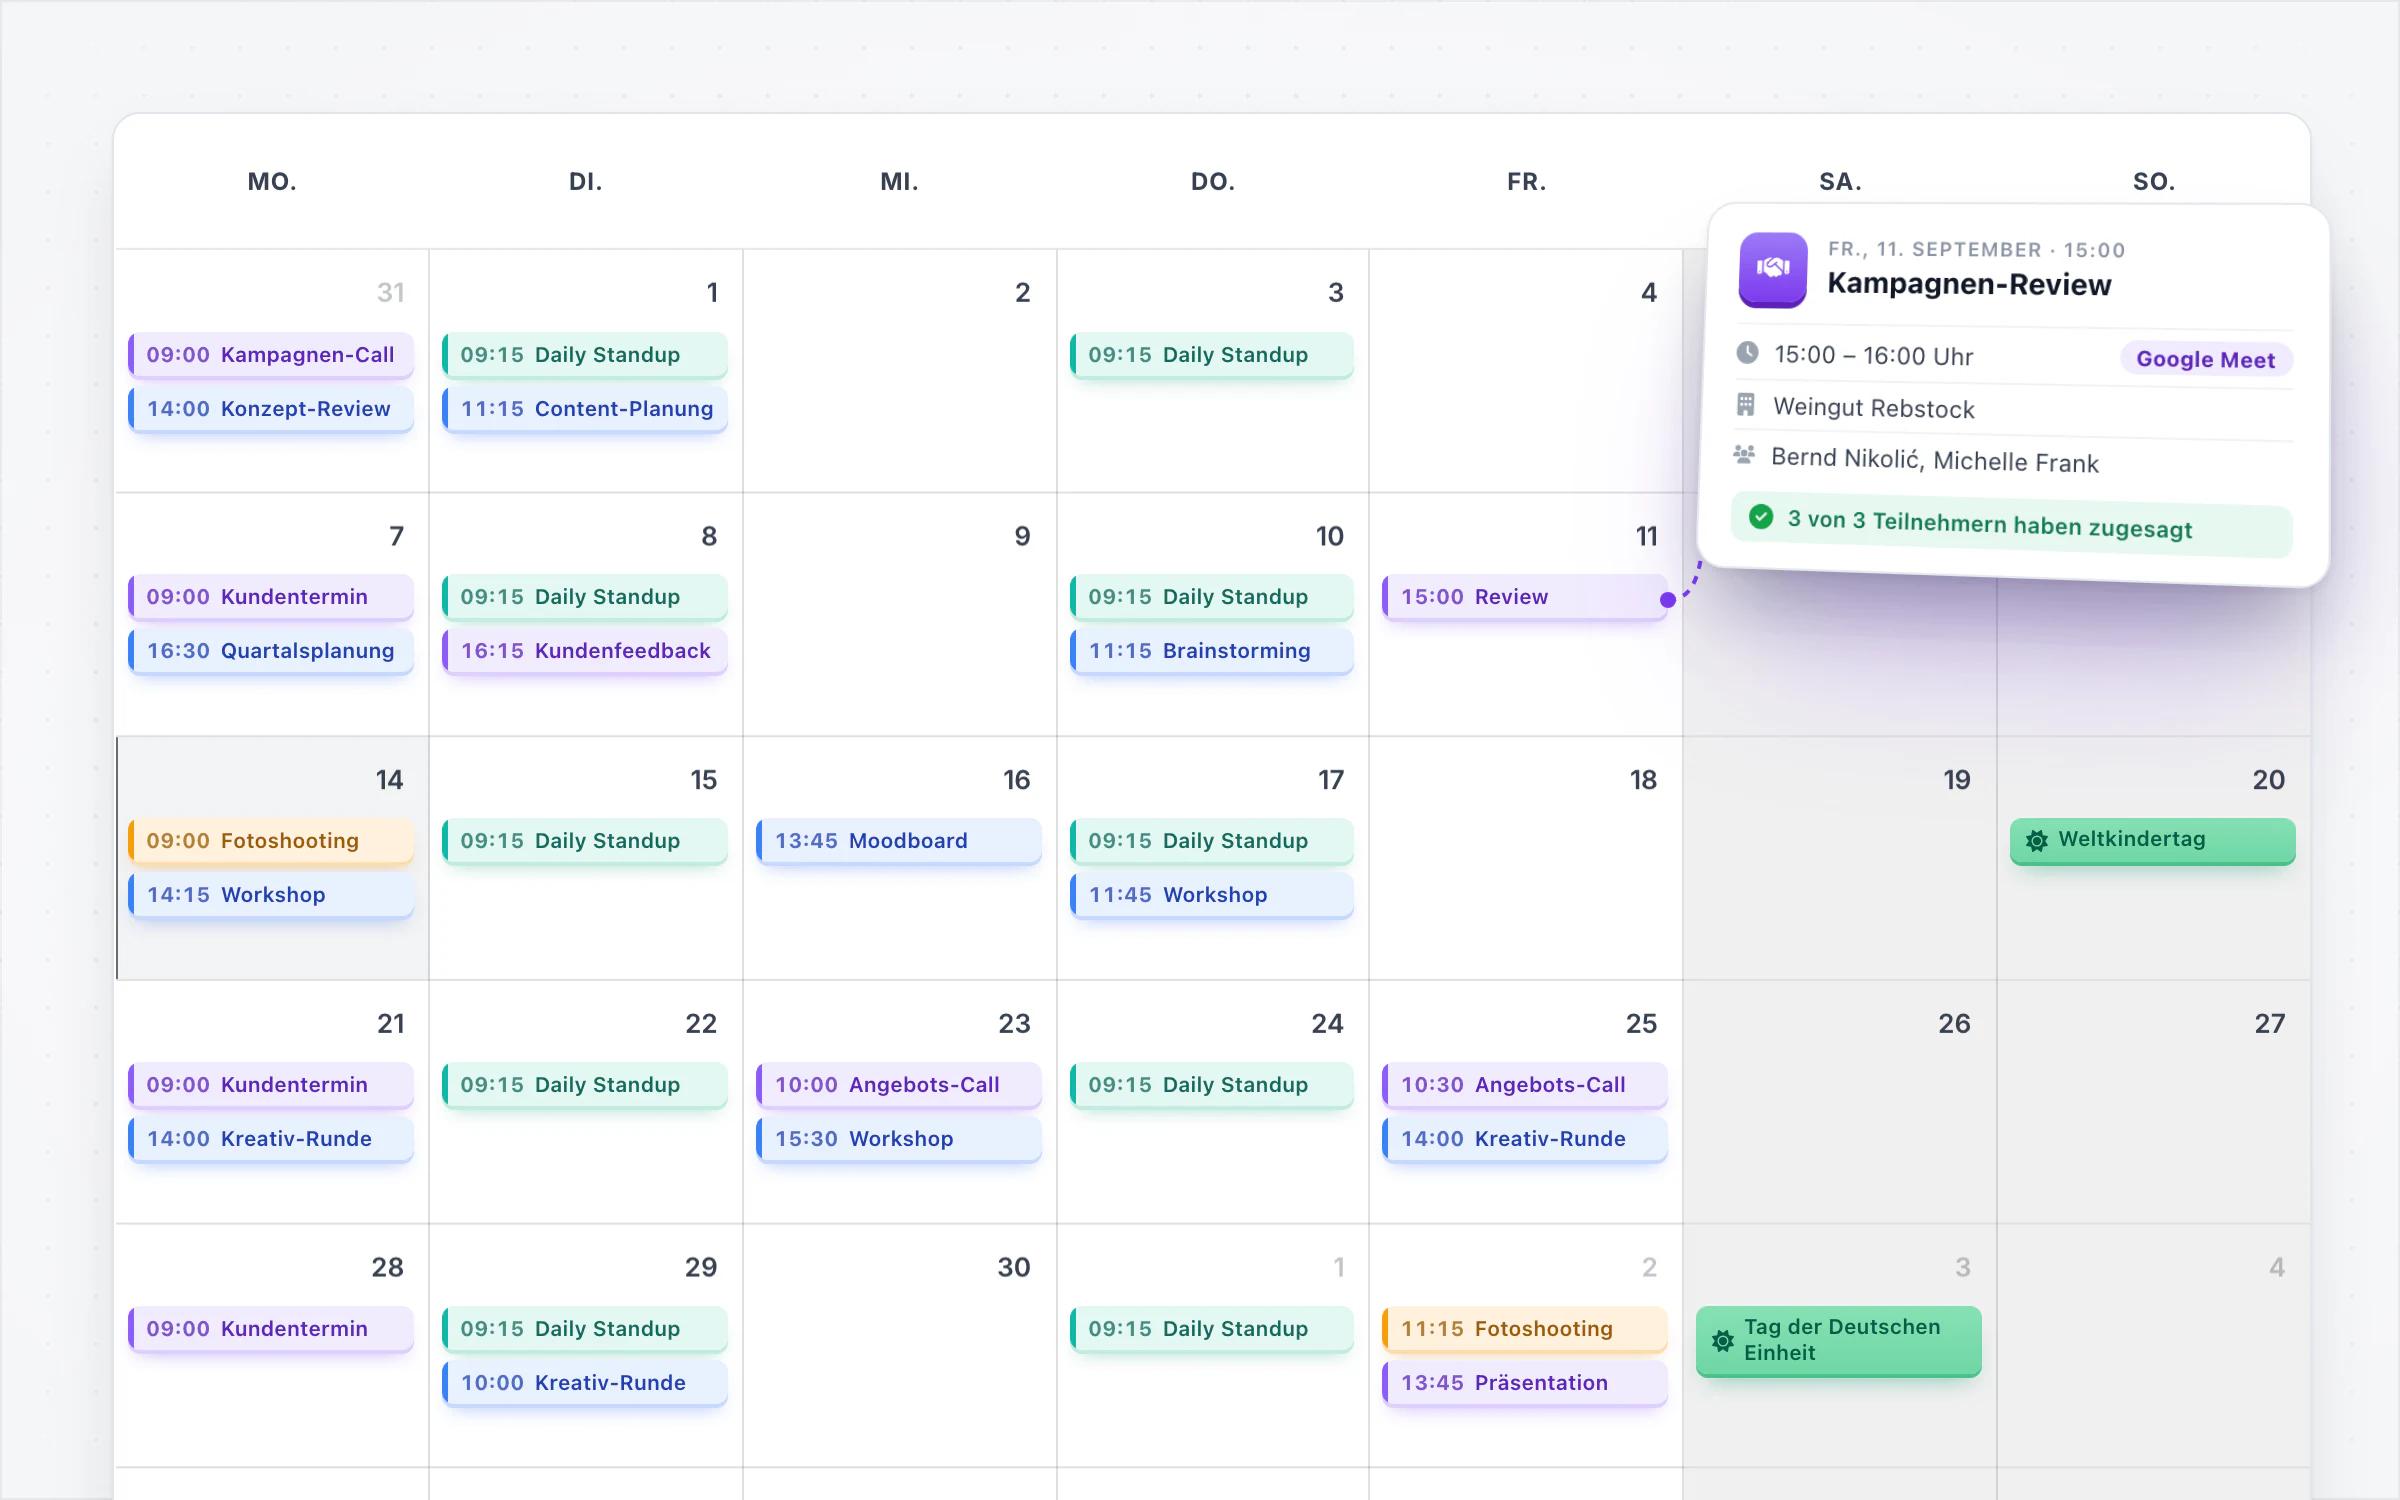
Task: Open the 10:00 Kreativ-Runde on Tuesday 29
Action: click(585, 1383)
